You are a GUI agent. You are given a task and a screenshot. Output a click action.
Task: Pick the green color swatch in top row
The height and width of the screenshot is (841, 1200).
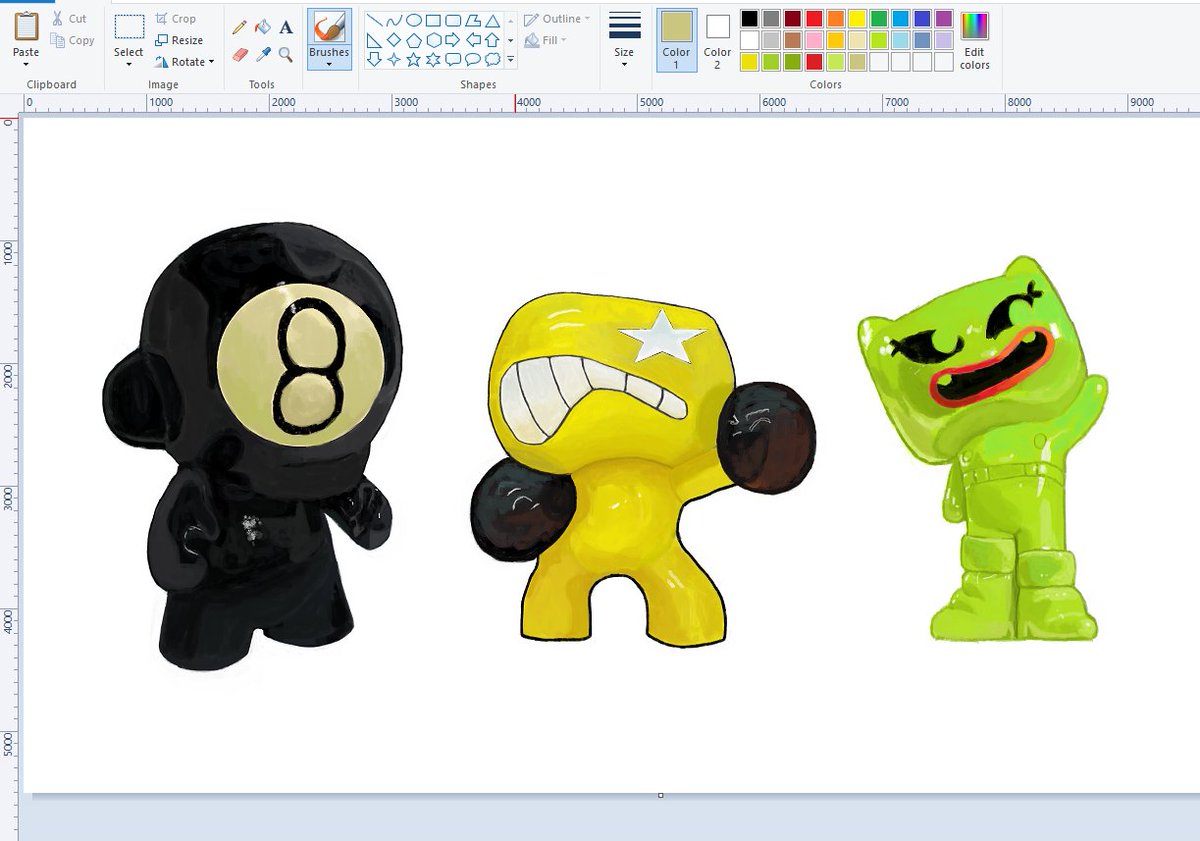[879, 19]
